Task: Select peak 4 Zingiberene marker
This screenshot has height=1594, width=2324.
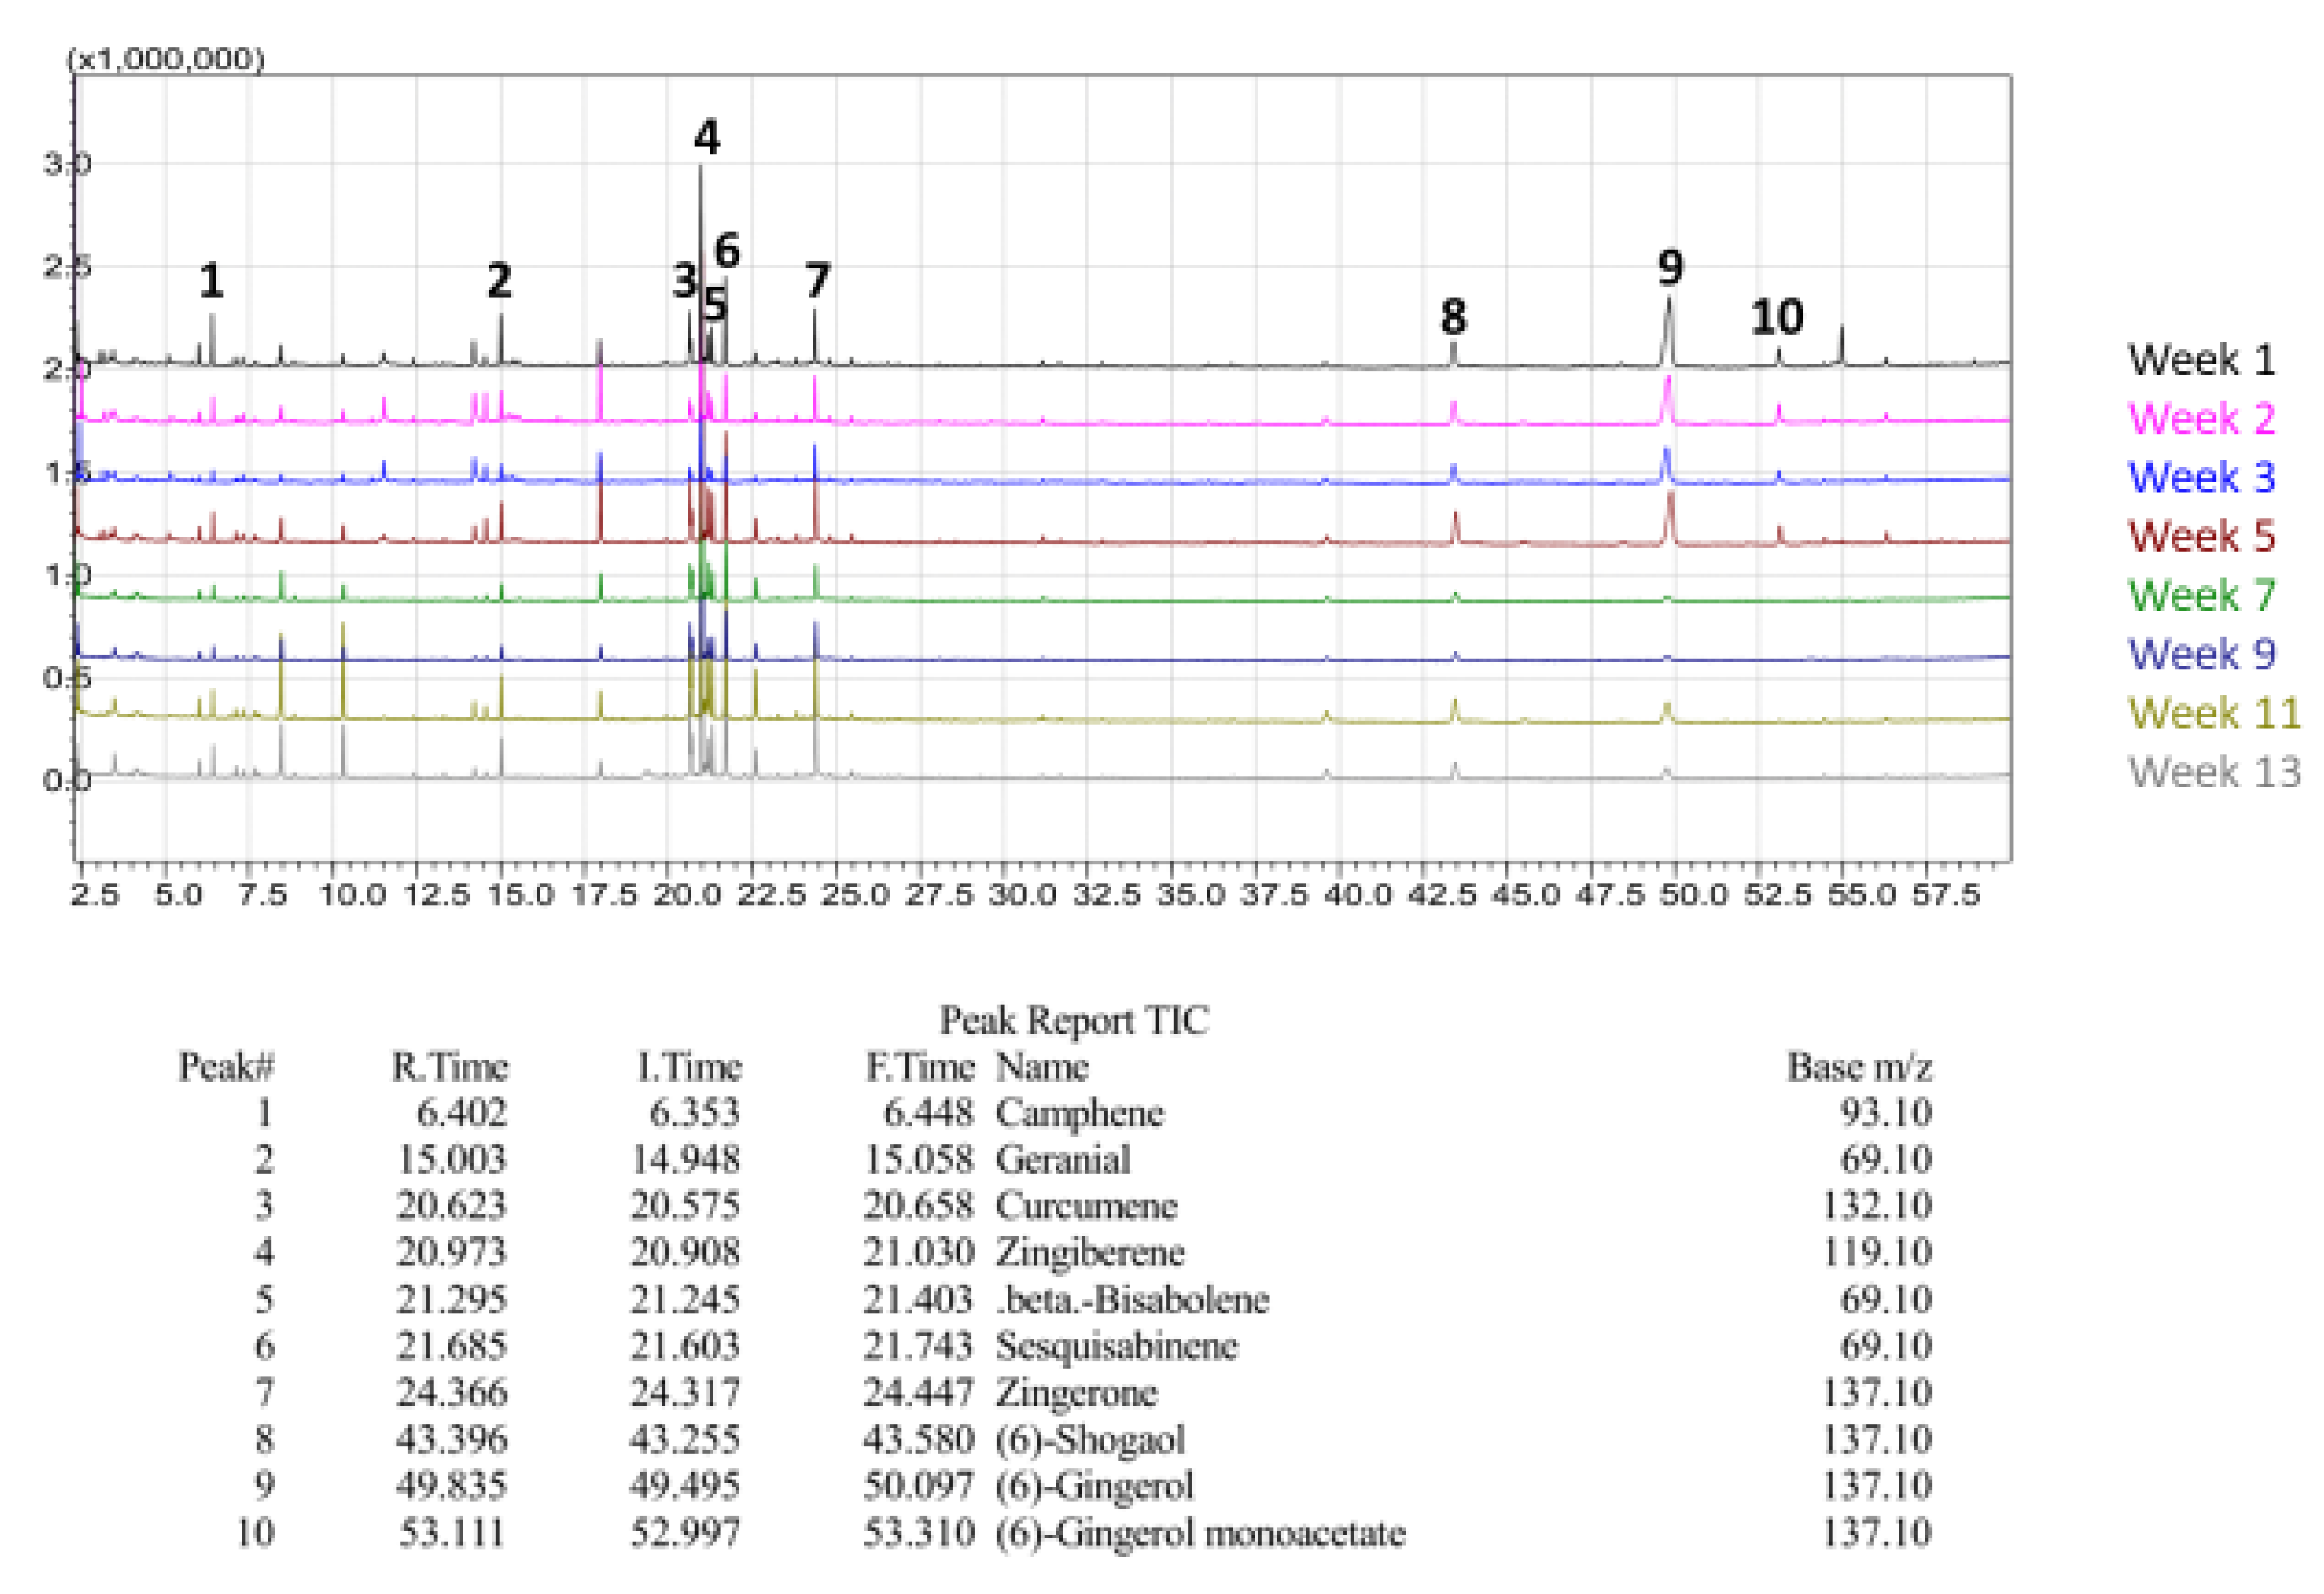Action: (707, 138)
